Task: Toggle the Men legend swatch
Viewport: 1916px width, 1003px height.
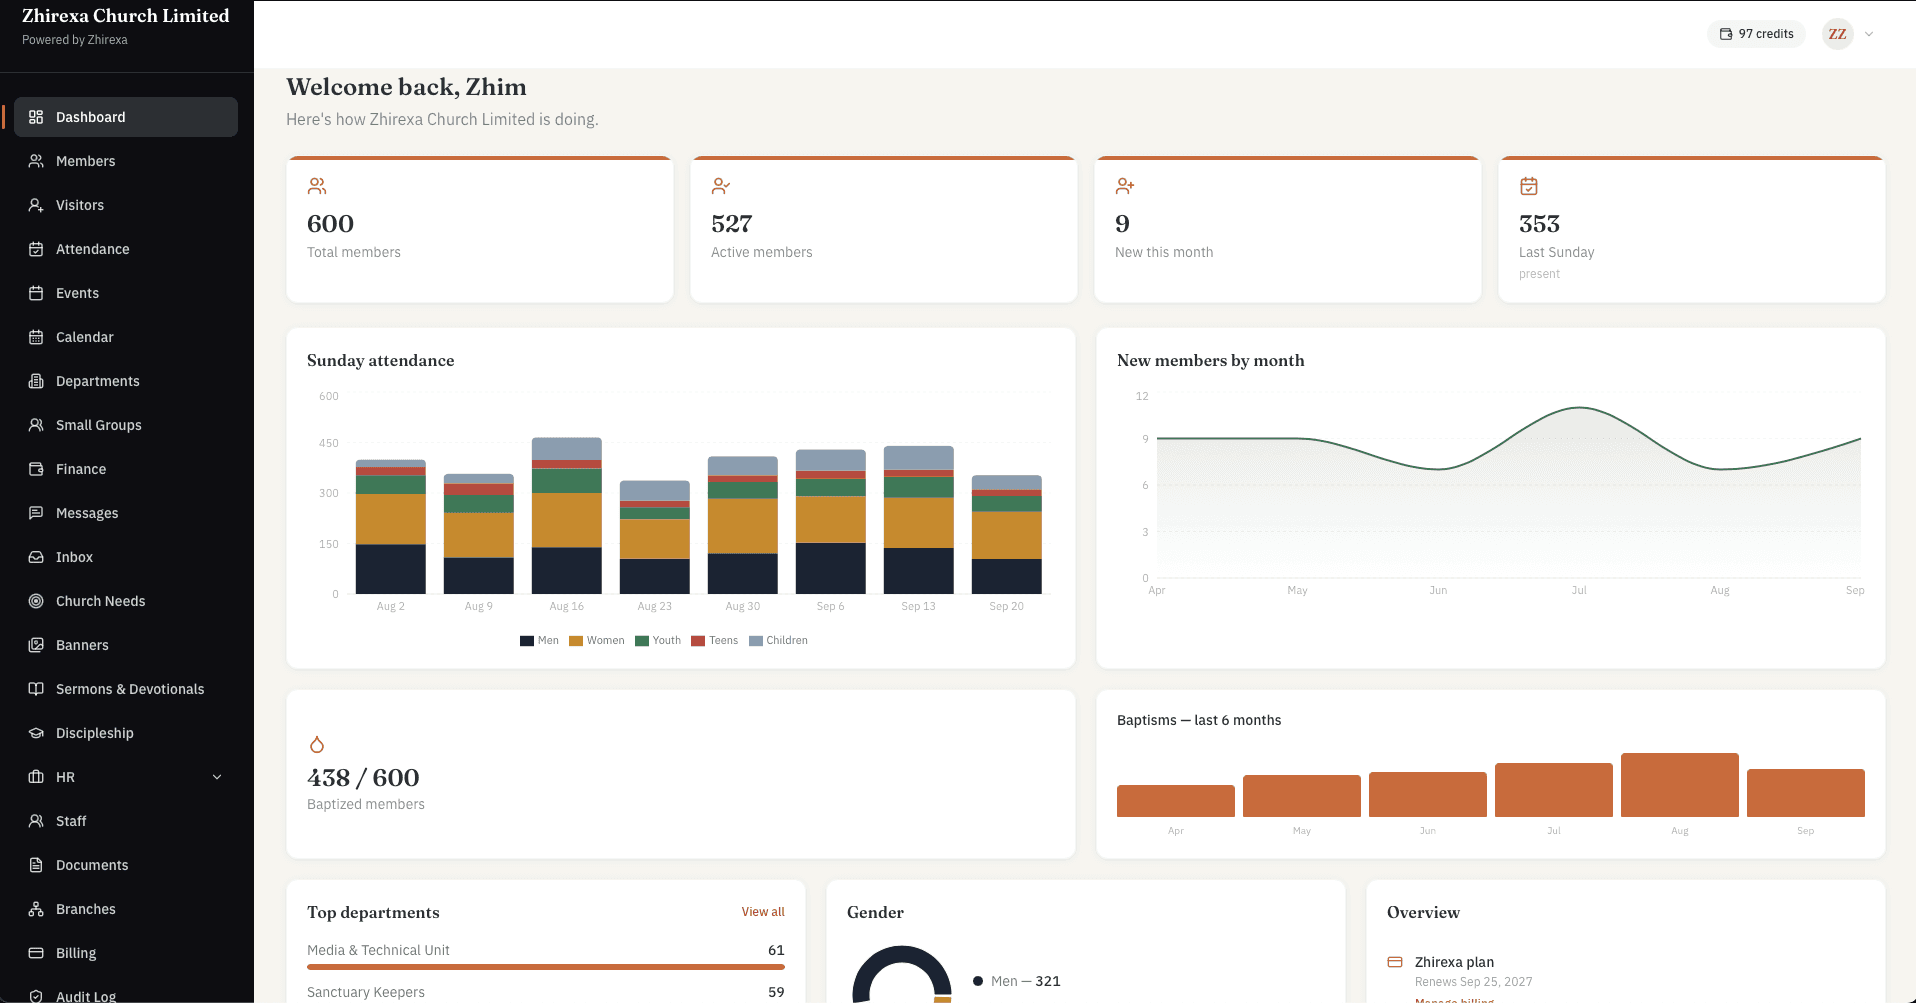Action: (527, 641)
